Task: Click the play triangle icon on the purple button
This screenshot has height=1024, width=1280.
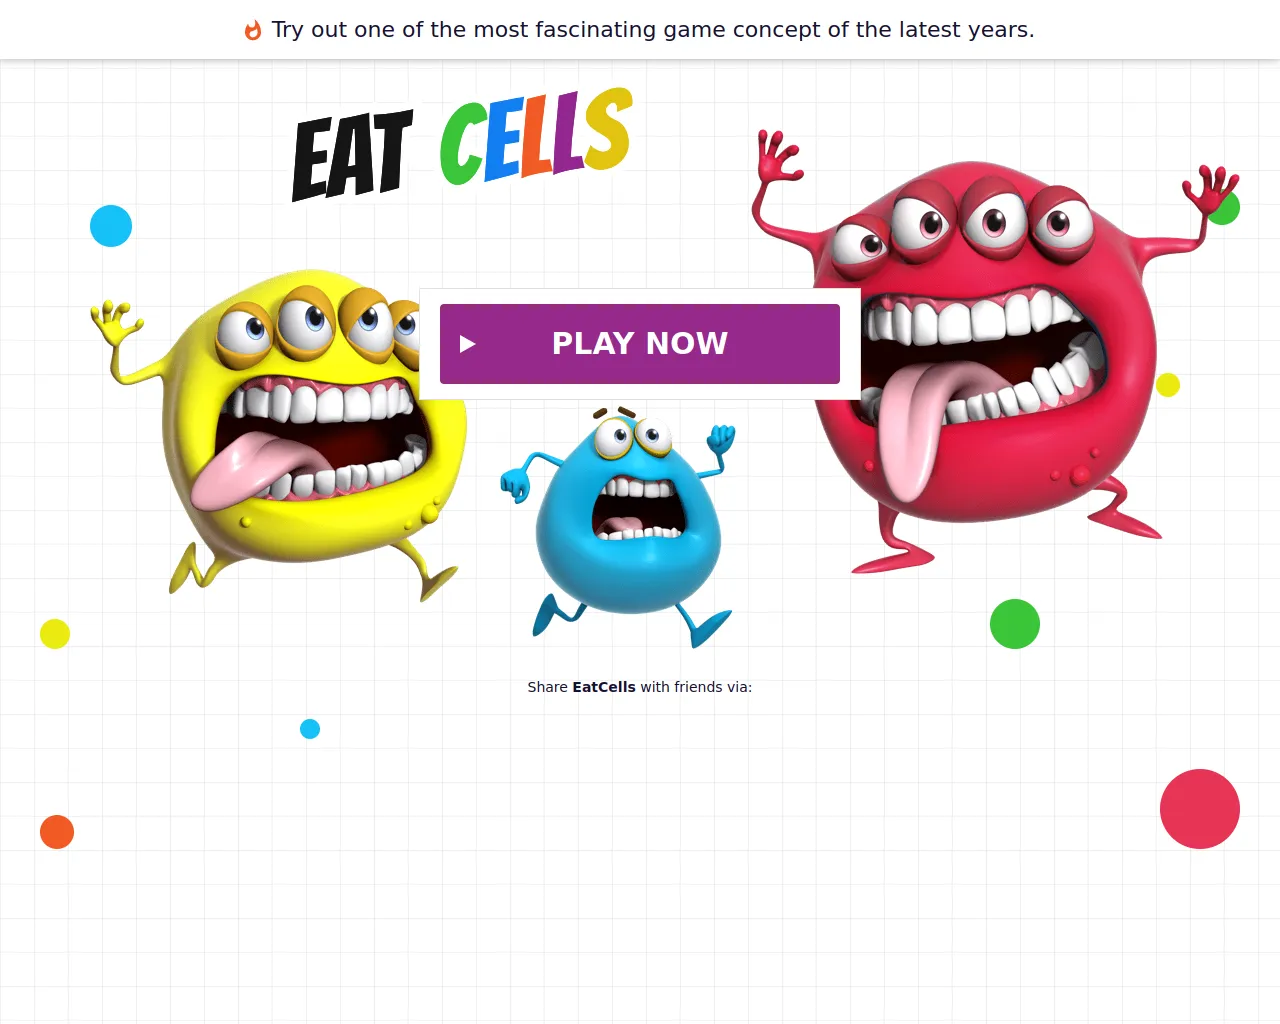Action: click(467, 344)
